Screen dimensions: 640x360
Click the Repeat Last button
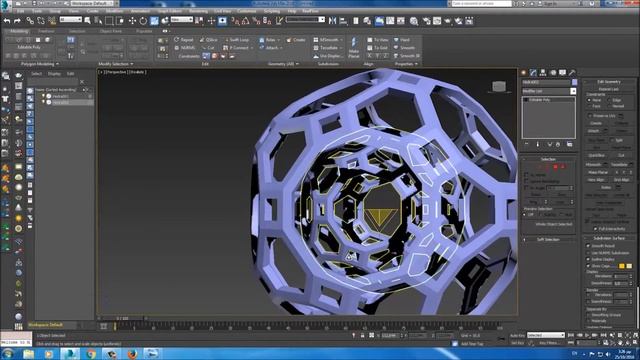(x=609, y=89)
